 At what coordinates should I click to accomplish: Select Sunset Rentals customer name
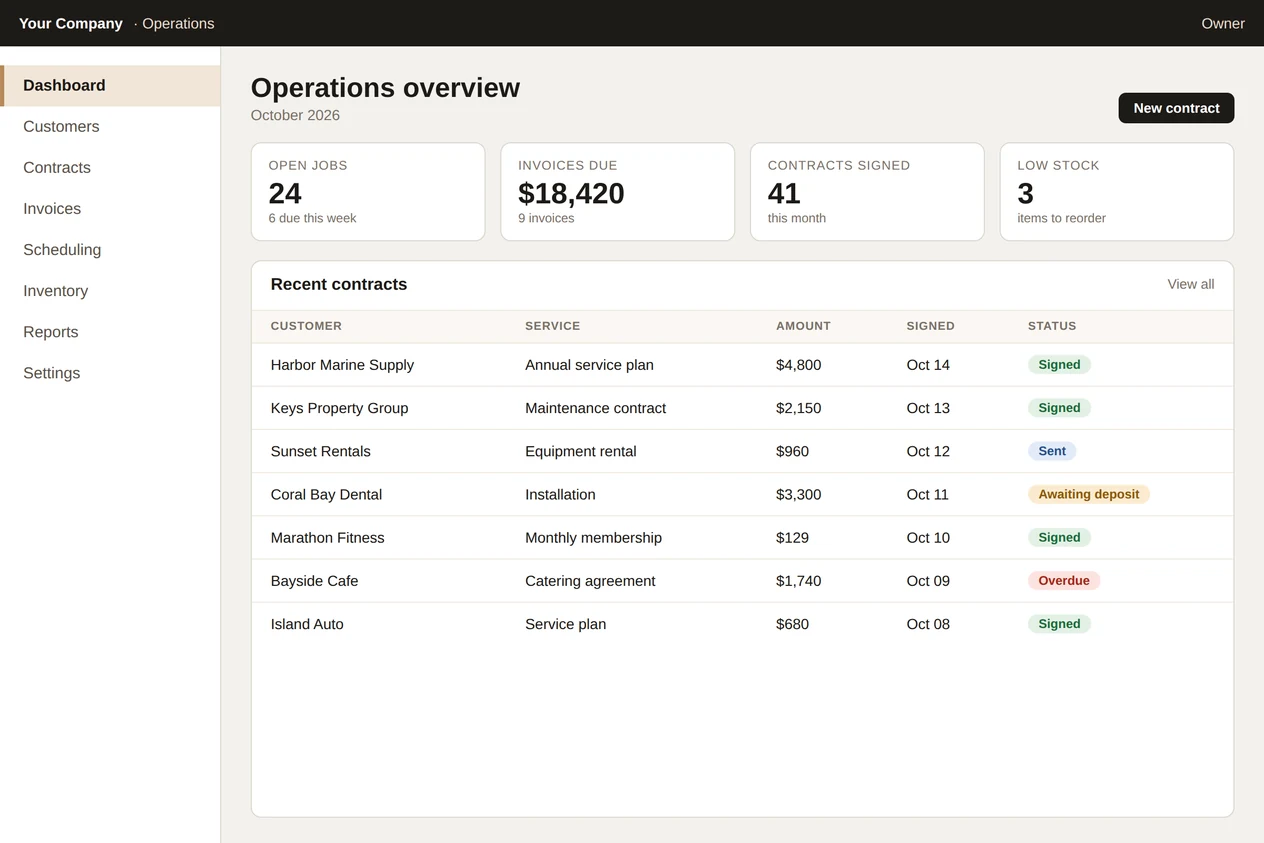point(320,451)
